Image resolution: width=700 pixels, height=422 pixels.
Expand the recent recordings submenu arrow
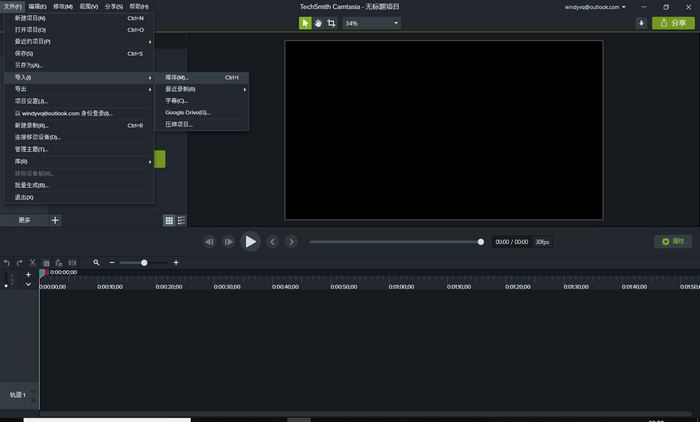point(245,89)
